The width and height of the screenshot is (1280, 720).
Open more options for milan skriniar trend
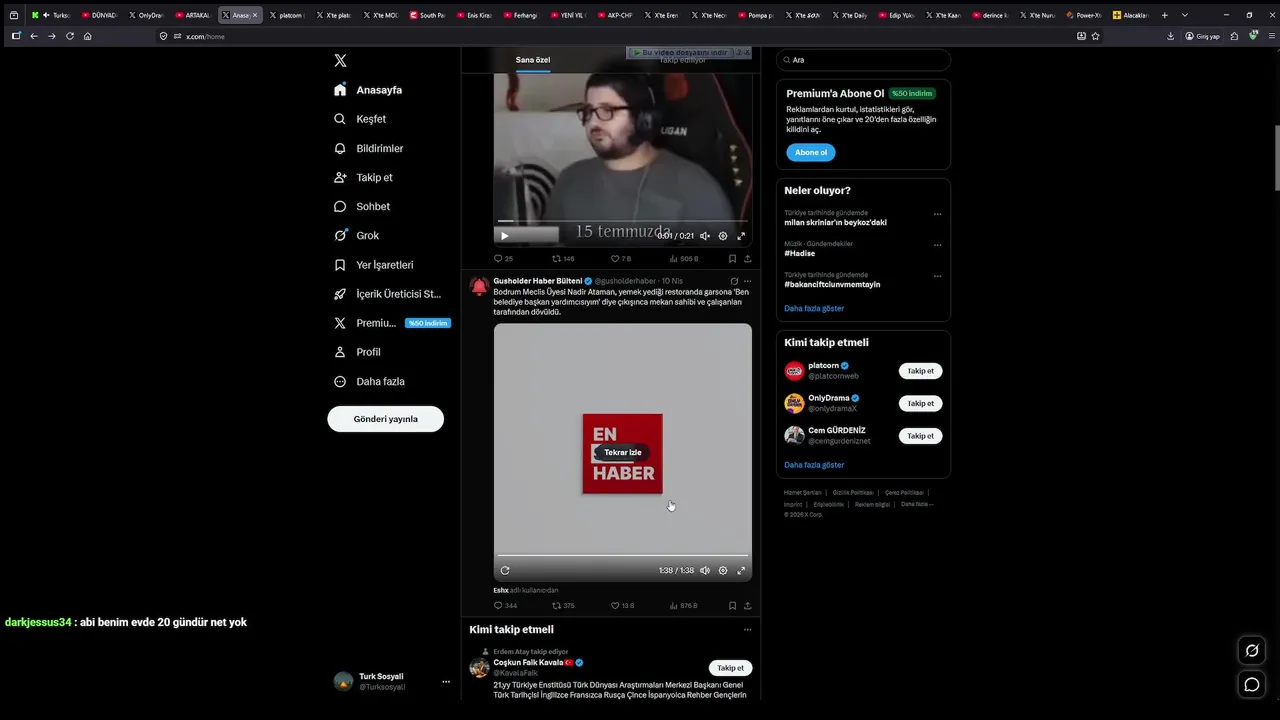[x=937, y=214]
